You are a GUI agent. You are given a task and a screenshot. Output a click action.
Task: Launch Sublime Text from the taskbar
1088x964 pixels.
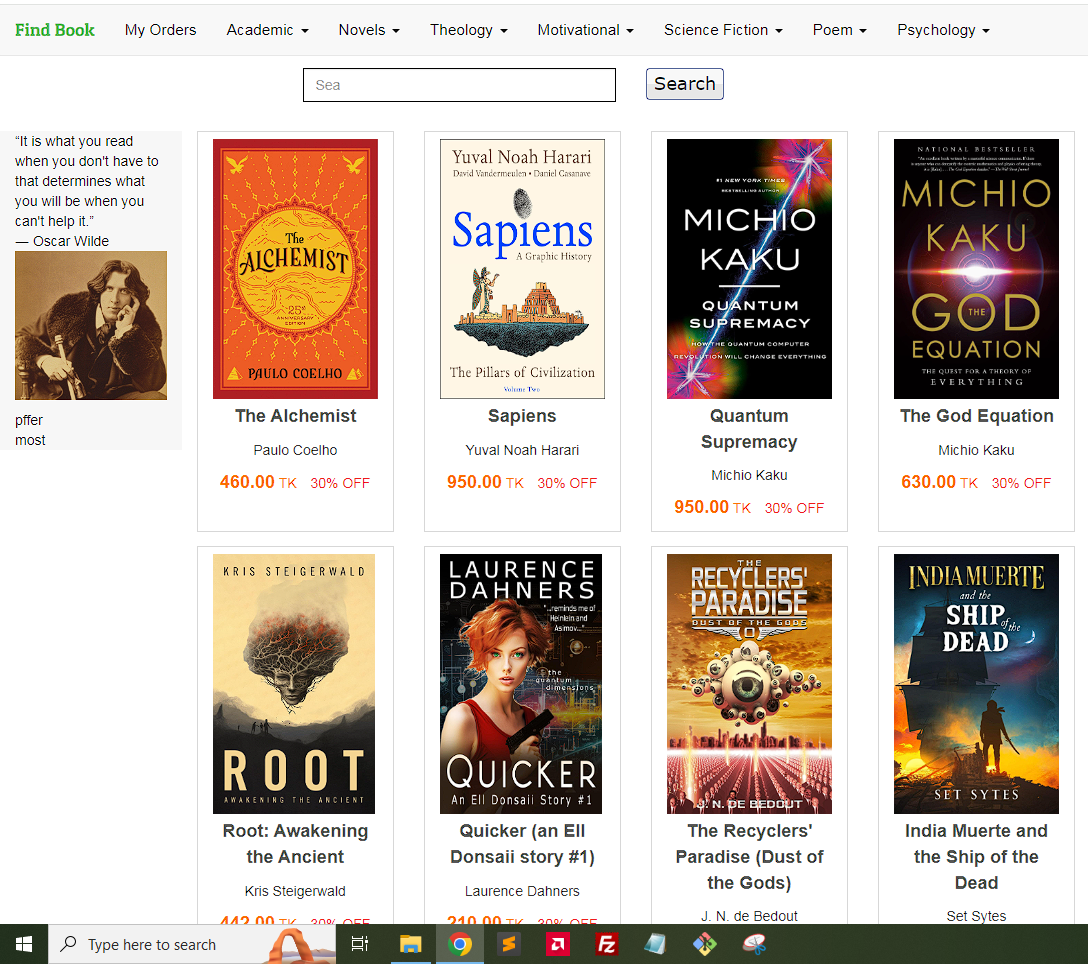(509, 943)
